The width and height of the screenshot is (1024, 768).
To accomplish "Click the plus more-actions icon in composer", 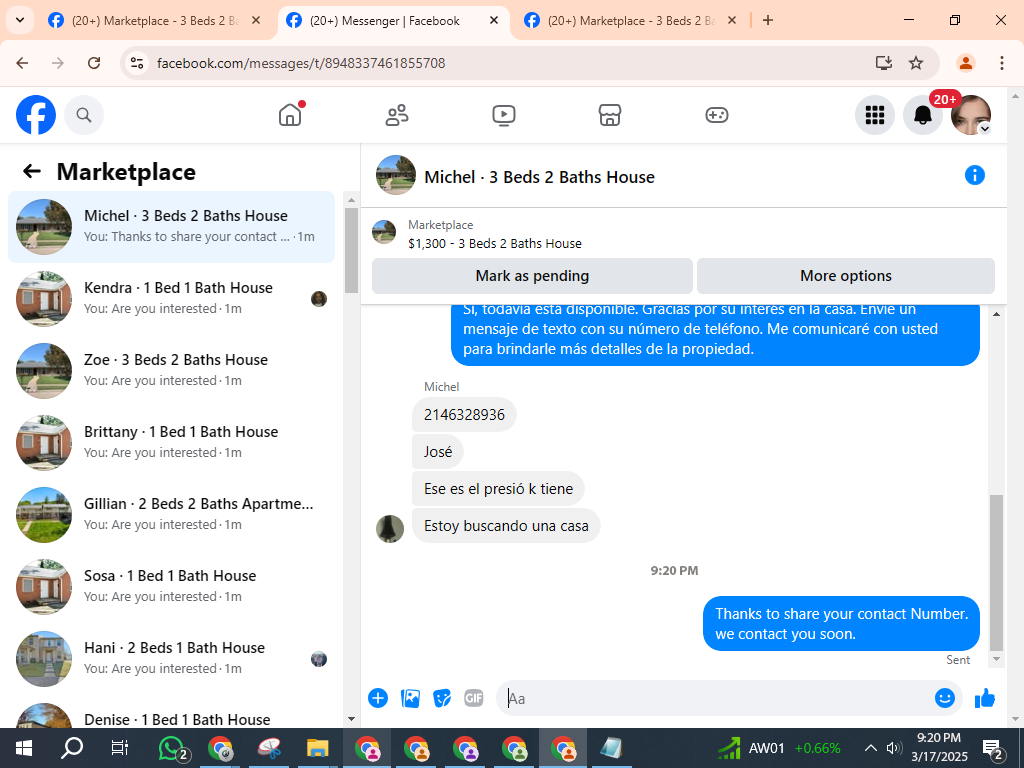I will pos(378,698).
